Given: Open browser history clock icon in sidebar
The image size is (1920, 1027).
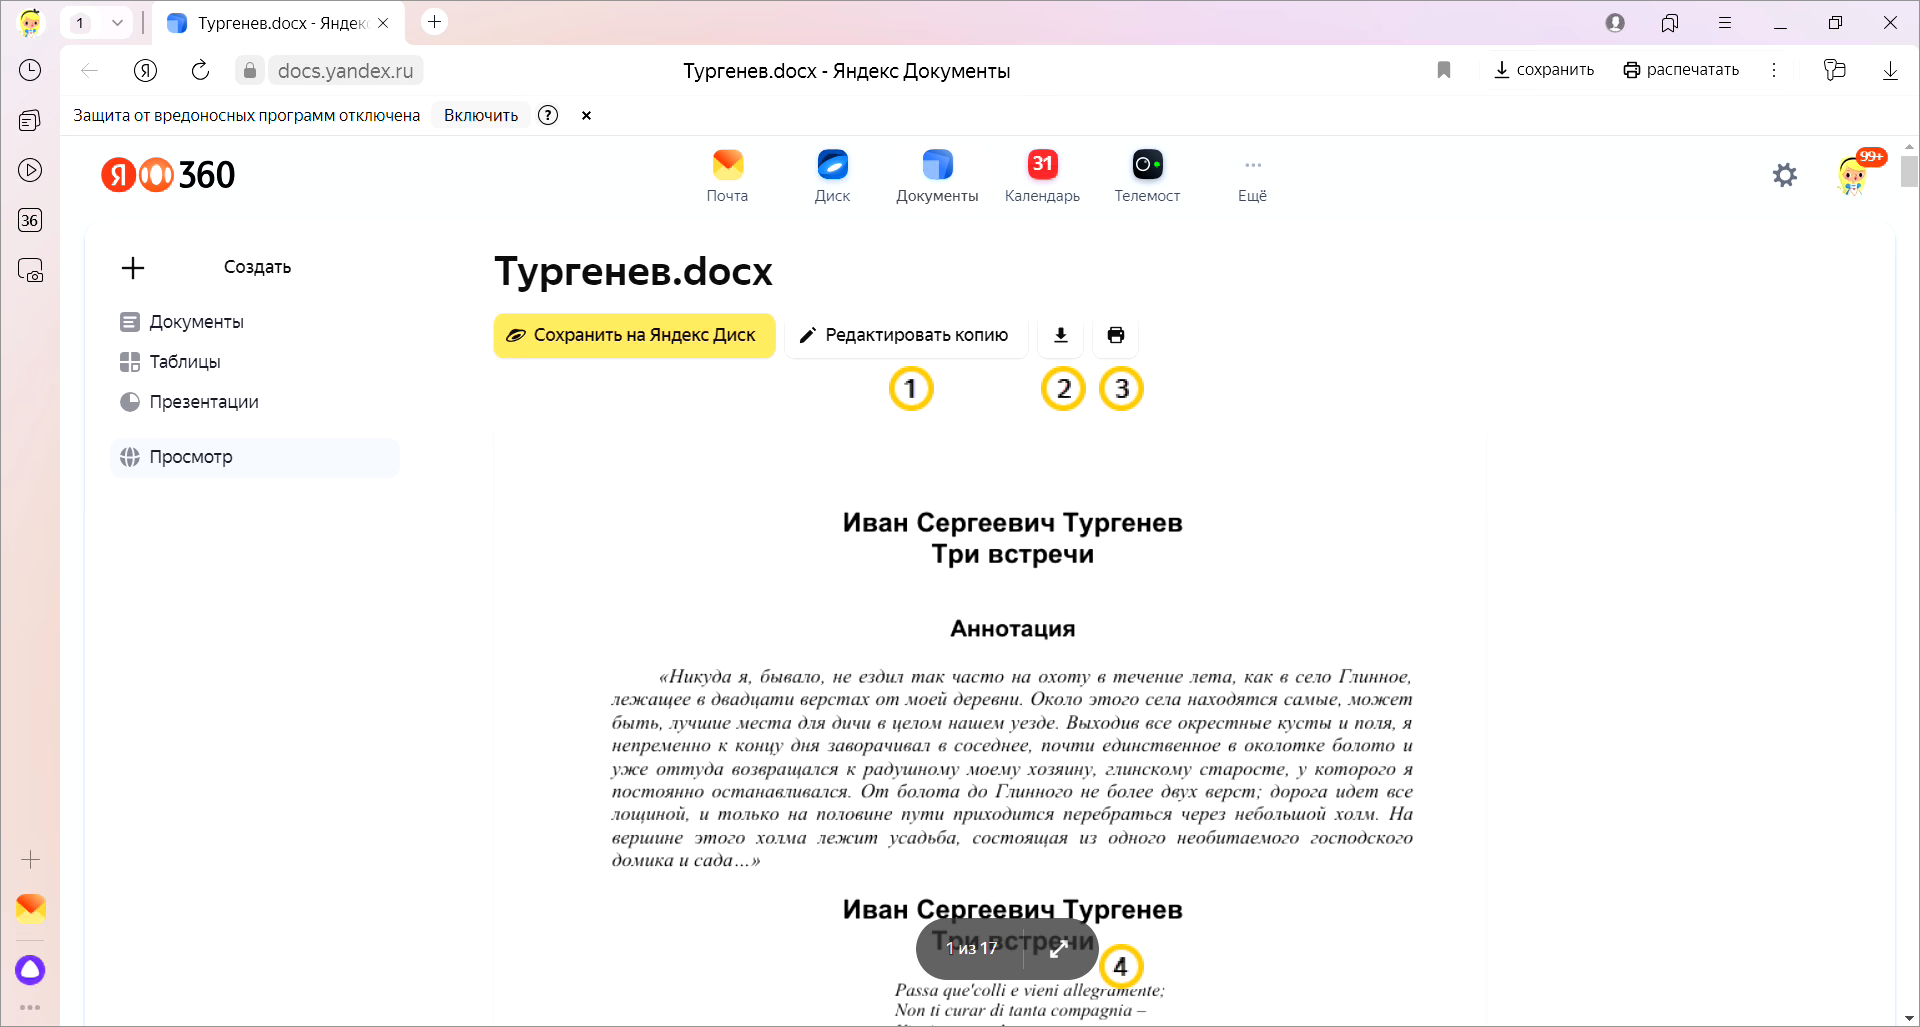Looking at the screenshot, I should click(x=30, y=70).
